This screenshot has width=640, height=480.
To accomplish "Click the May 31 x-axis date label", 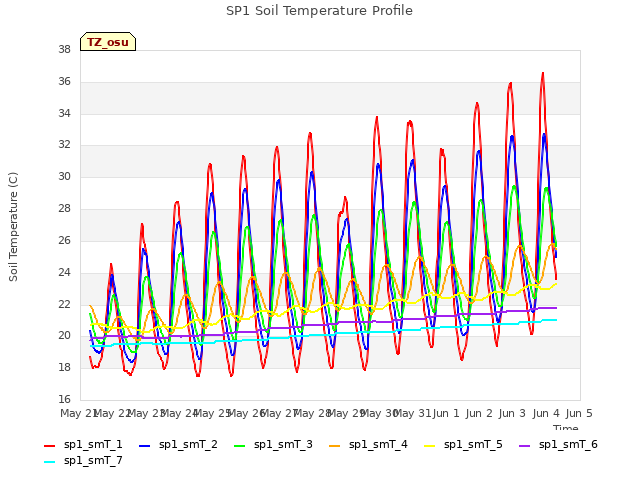I will pyautogui.click(x=412, y=413).
